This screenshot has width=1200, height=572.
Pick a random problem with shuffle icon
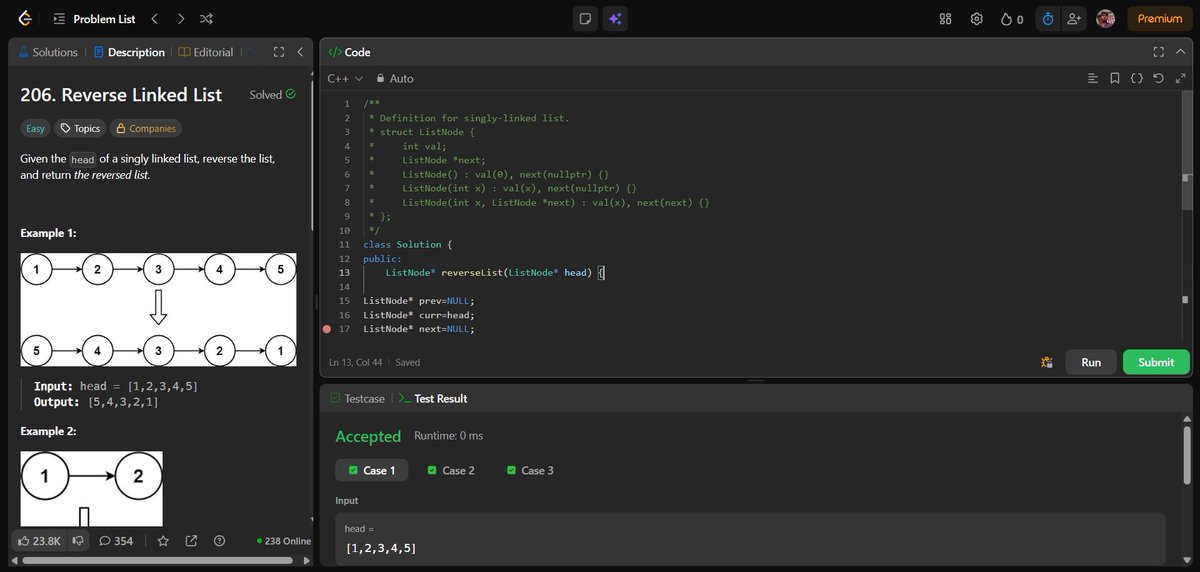[205, 19]
